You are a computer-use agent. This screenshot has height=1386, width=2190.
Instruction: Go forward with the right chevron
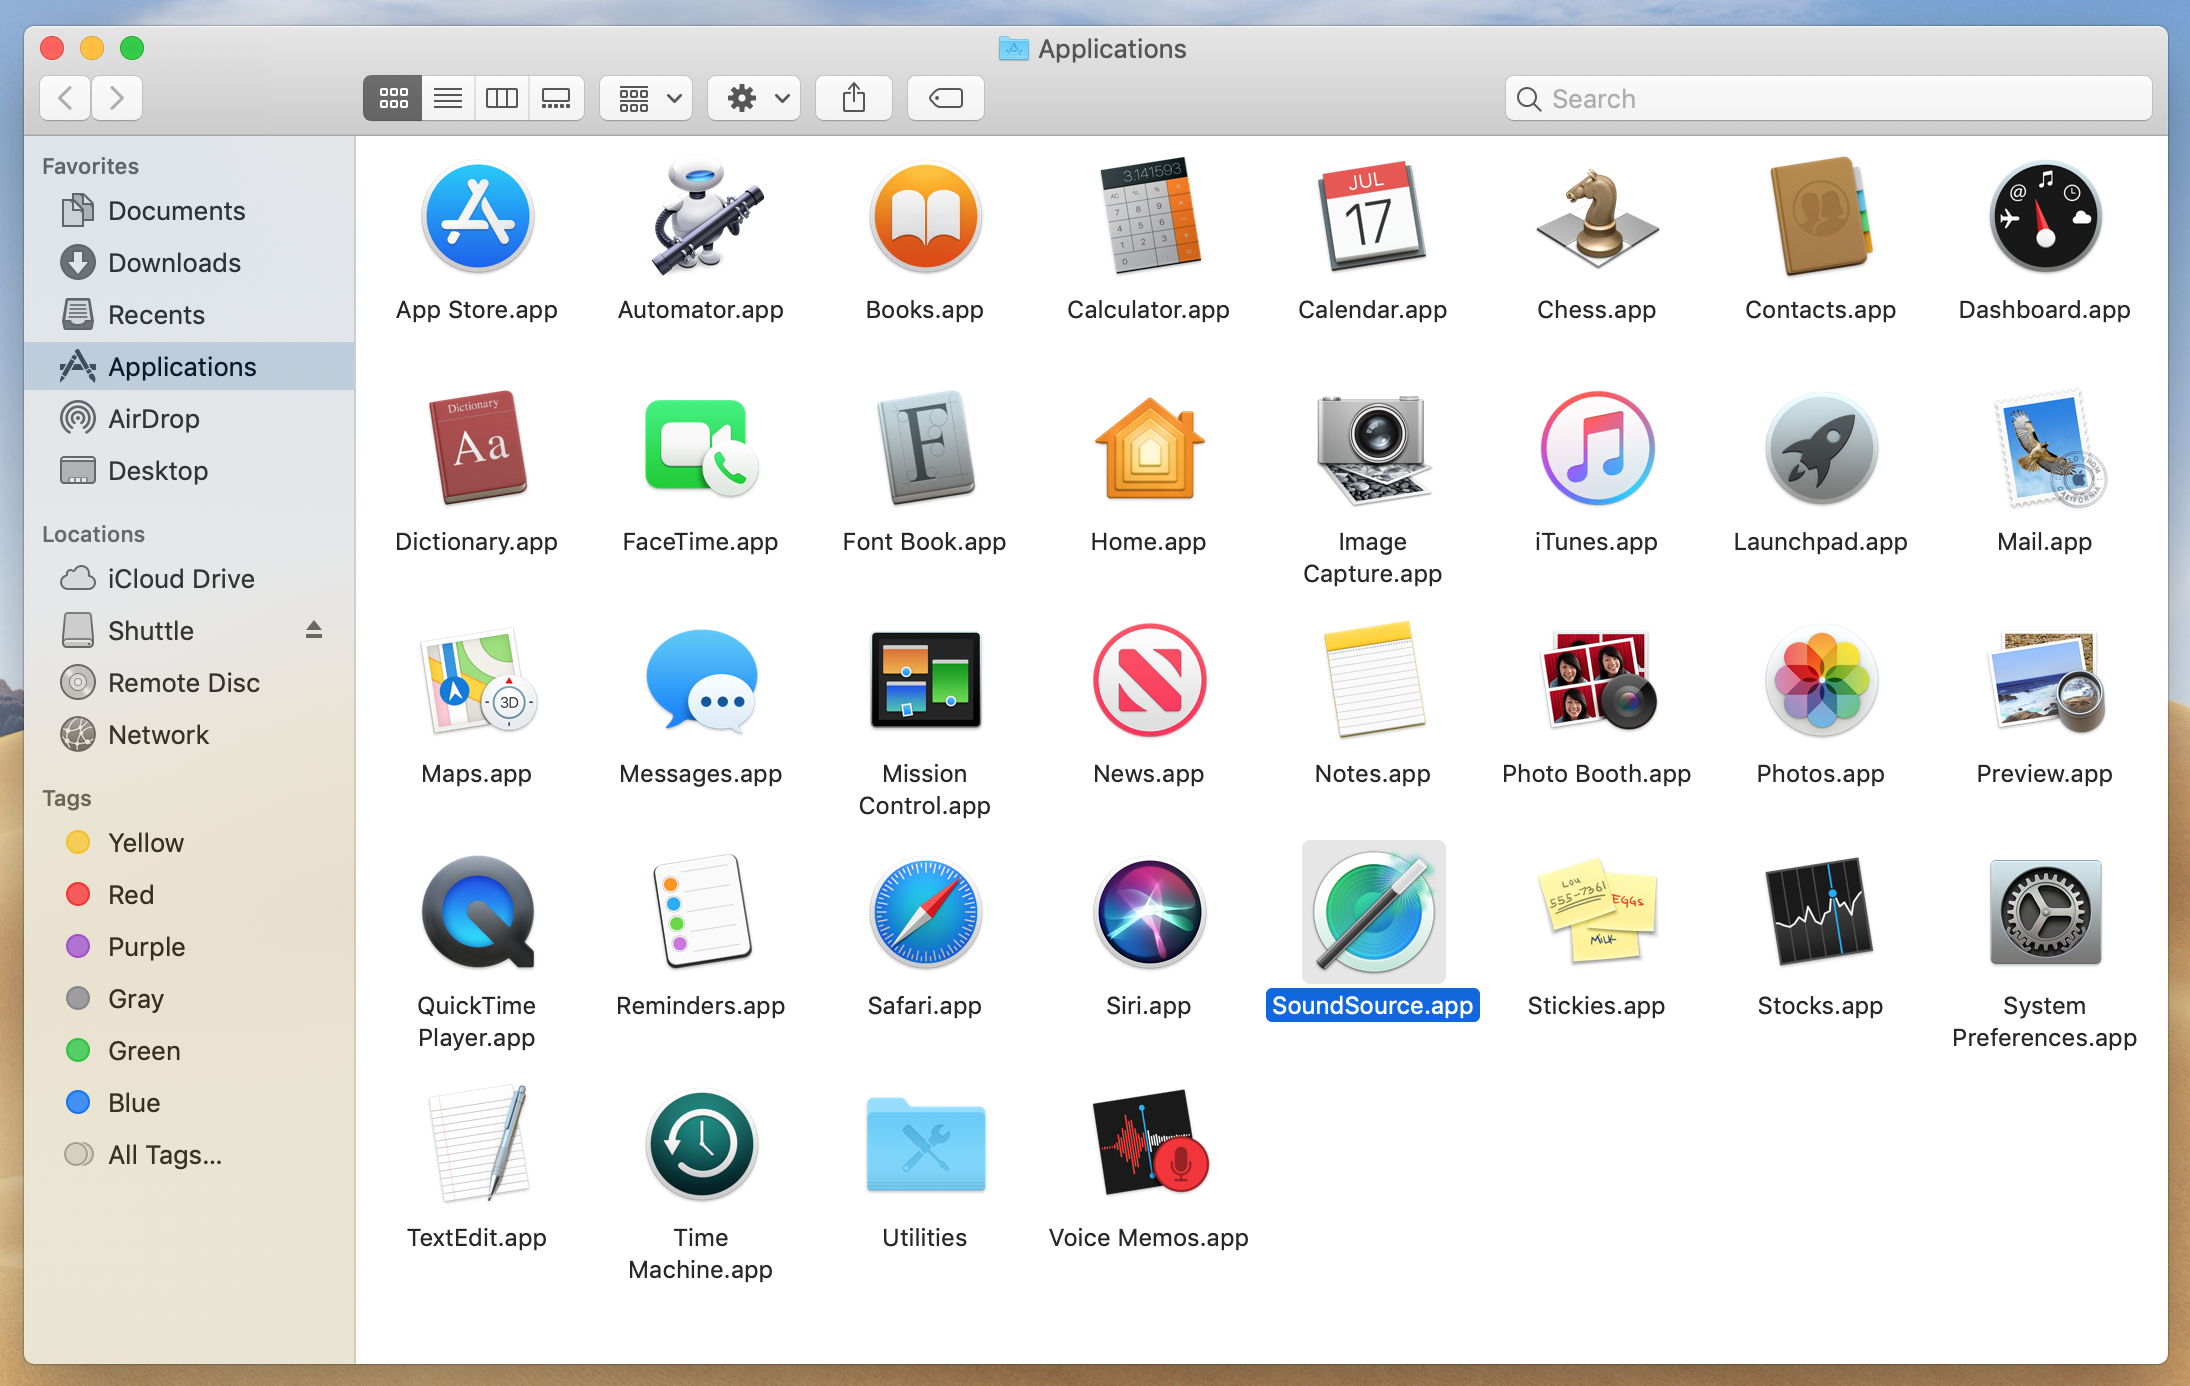click(117, 98)
